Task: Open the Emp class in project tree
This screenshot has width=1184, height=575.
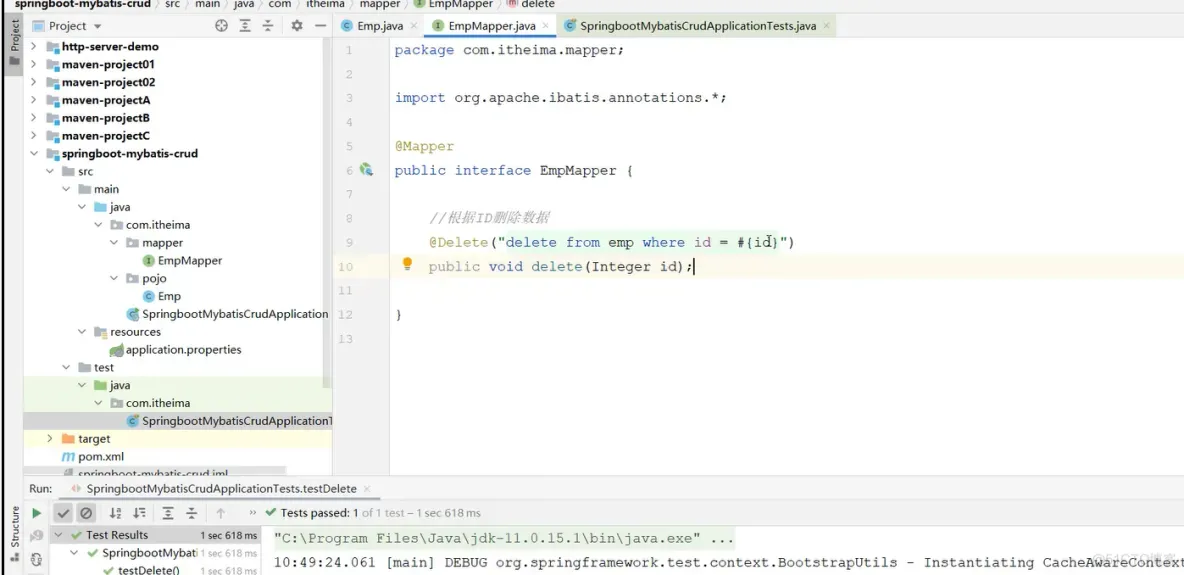Action: click(x=161, y=296)
